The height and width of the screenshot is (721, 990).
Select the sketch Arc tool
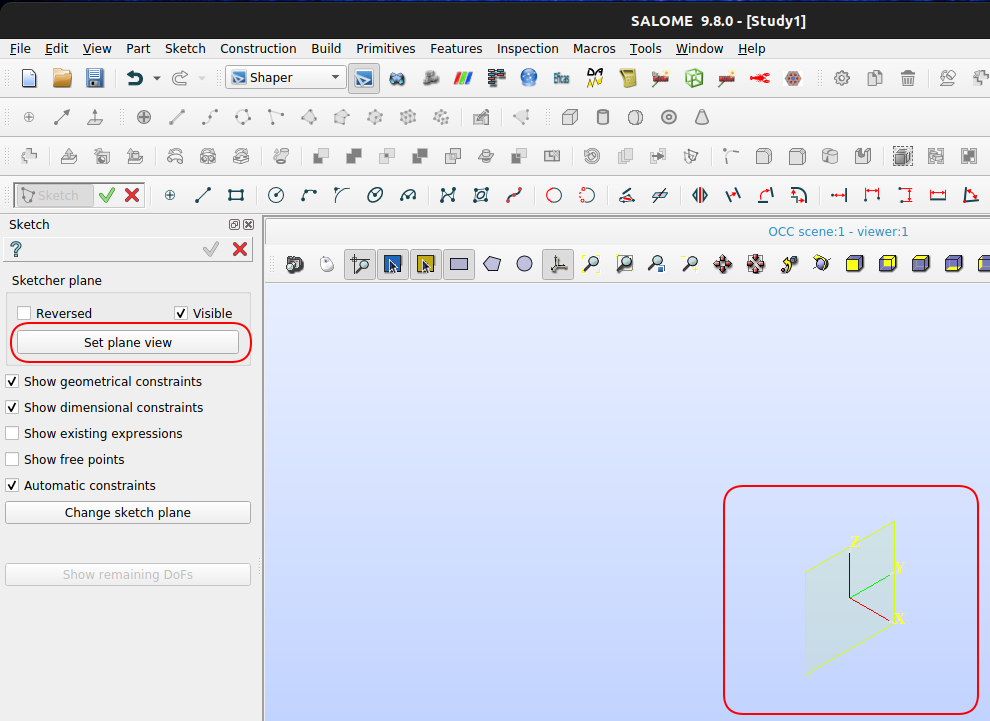[309, 195]
